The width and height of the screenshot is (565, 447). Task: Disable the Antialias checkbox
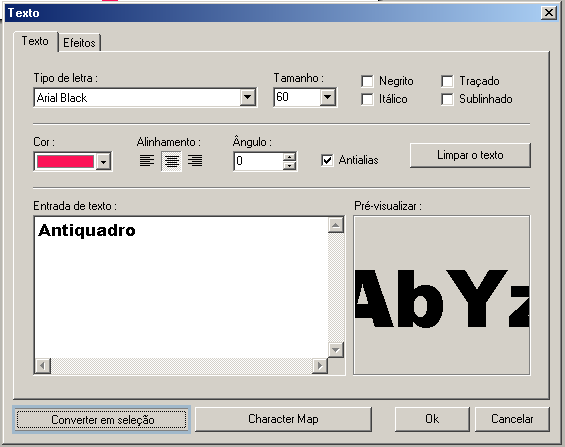click(x=327, y=160)
